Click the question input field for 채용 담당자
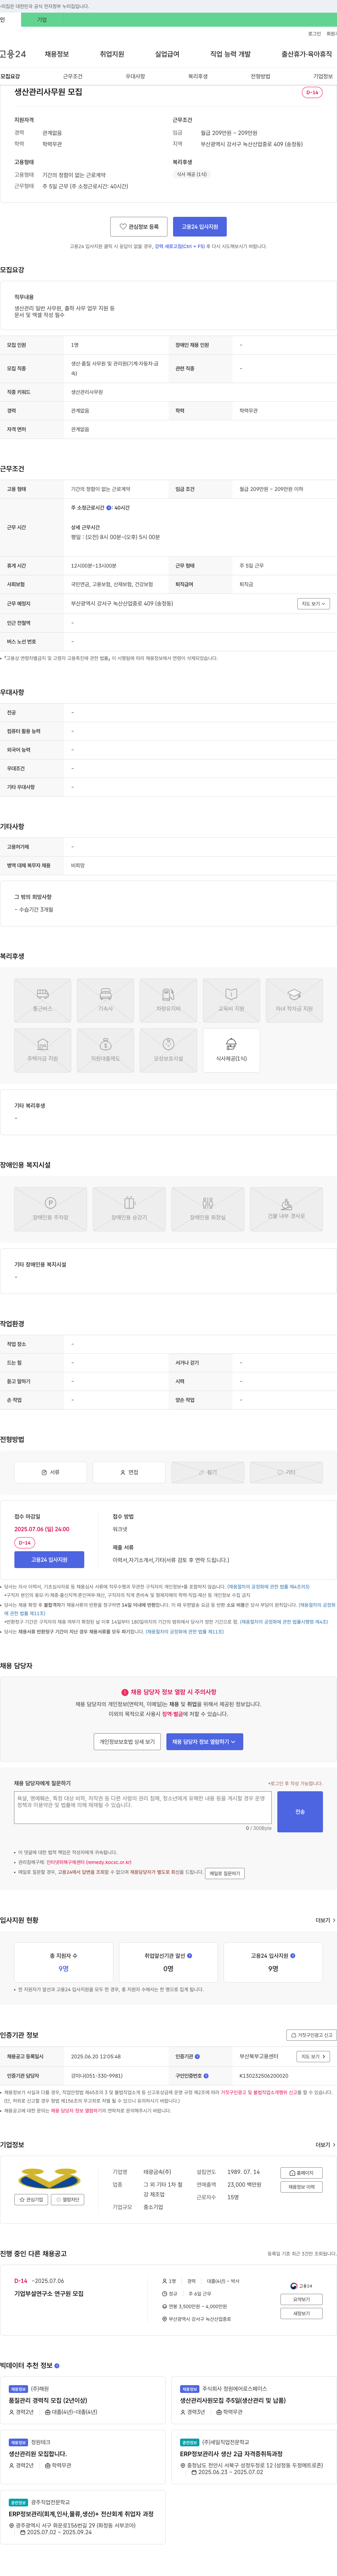The height and width of the screenshot is (2576, 337). (x=143, y=1808)
